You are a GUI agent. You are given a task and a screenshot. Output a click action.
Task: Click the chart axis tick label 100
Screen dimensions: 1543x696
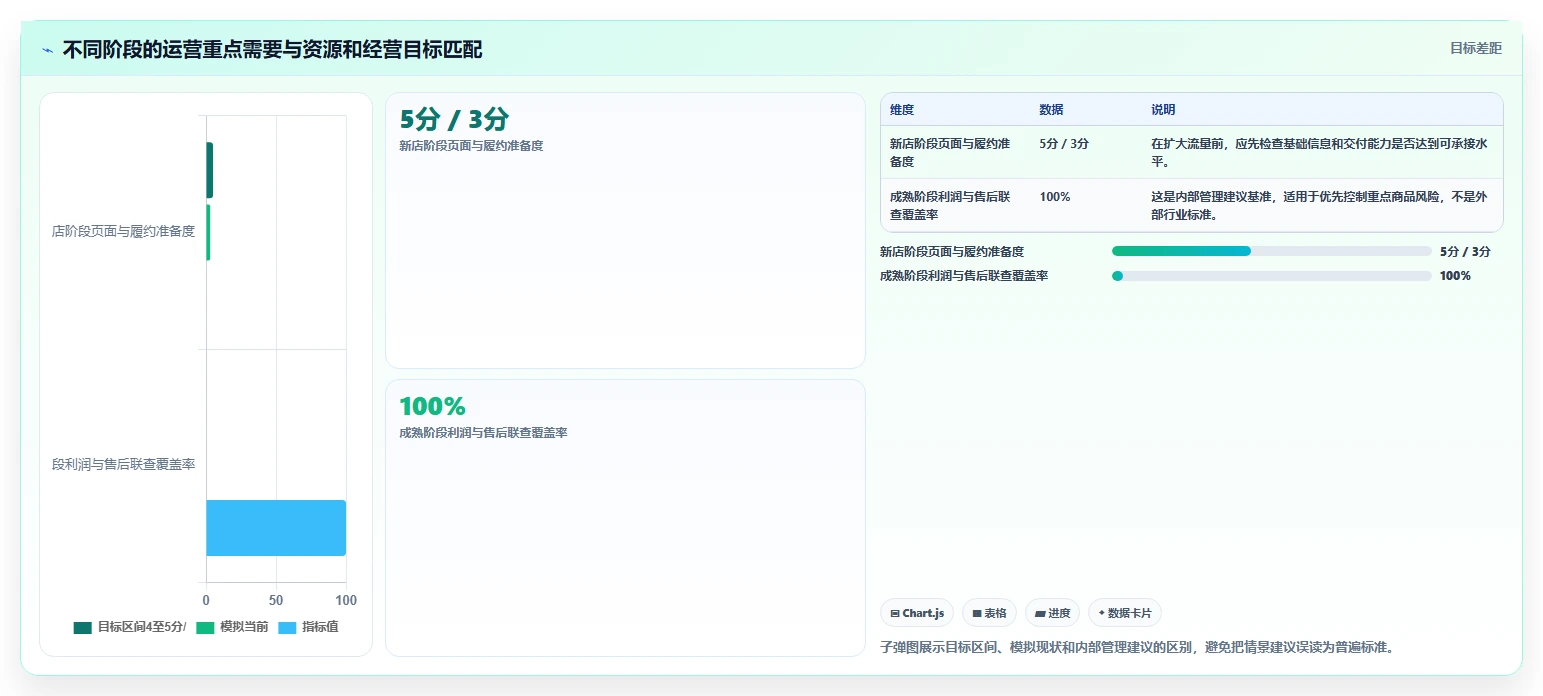coord(346,601)
